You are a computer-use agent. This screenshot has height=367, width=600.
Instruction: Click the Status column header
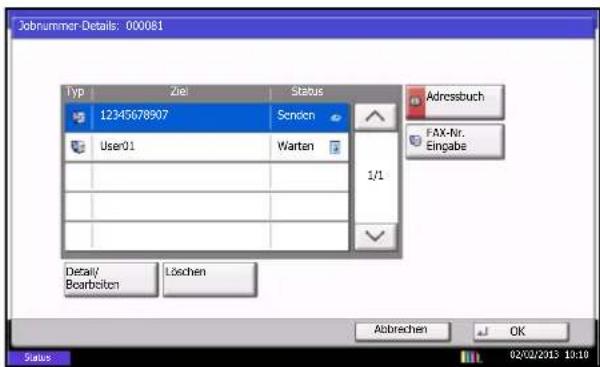[307, 91]
